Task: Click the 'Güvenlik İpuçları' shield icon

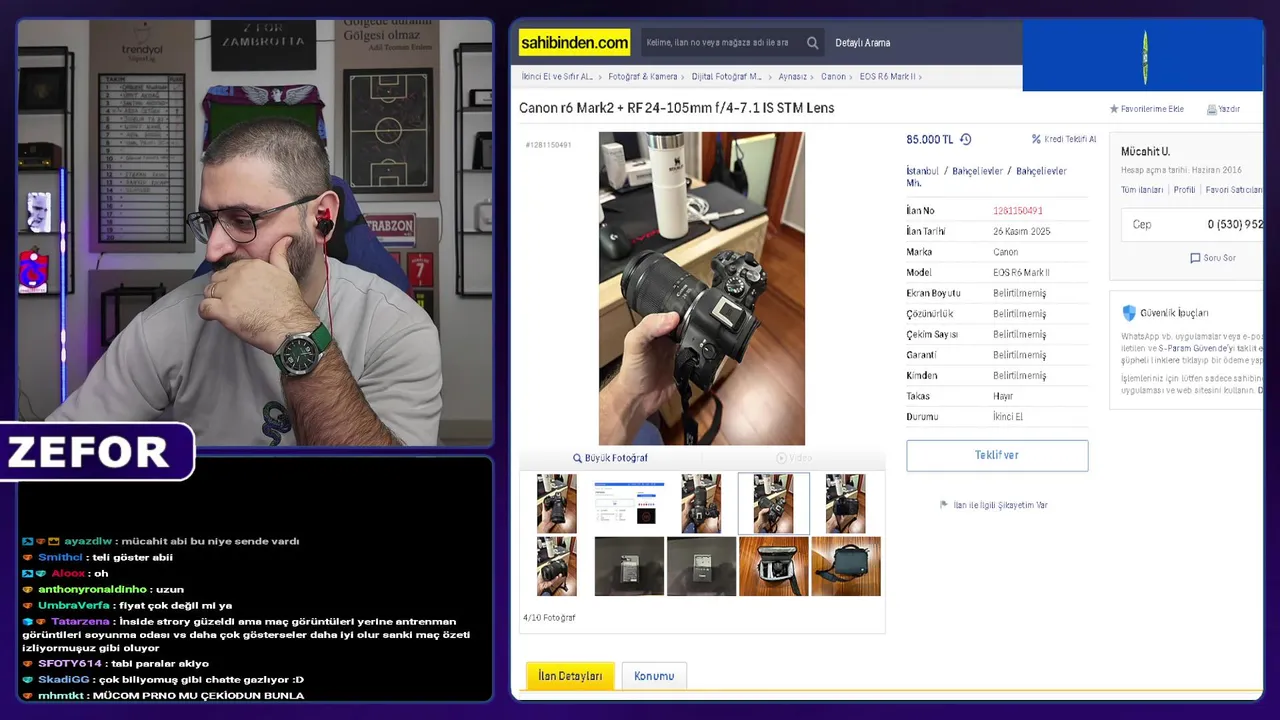Action: click(x=1129, y=313)
